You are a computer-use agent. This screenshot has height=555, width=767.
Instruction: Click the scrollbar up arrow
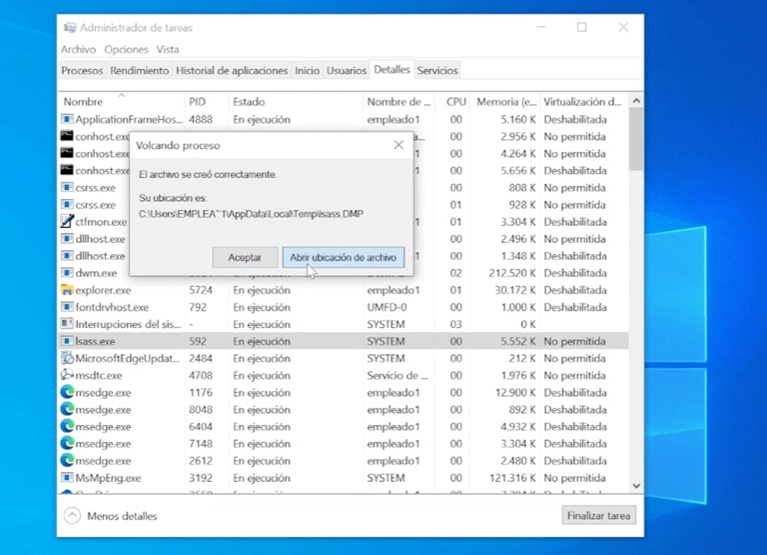click(x=636, y=101)
